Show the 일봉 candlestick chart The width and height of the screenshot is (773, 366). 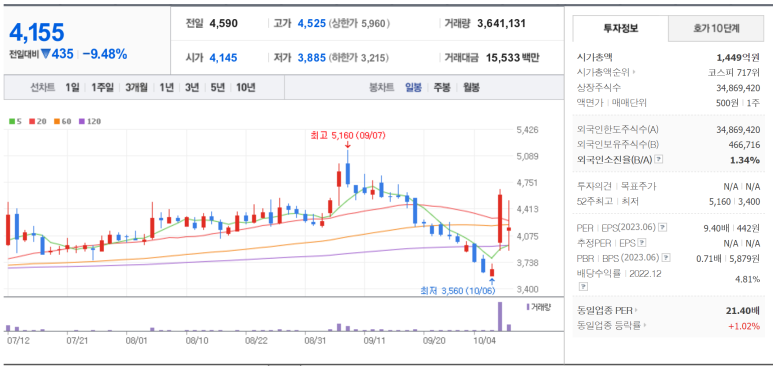coord(413,88)
